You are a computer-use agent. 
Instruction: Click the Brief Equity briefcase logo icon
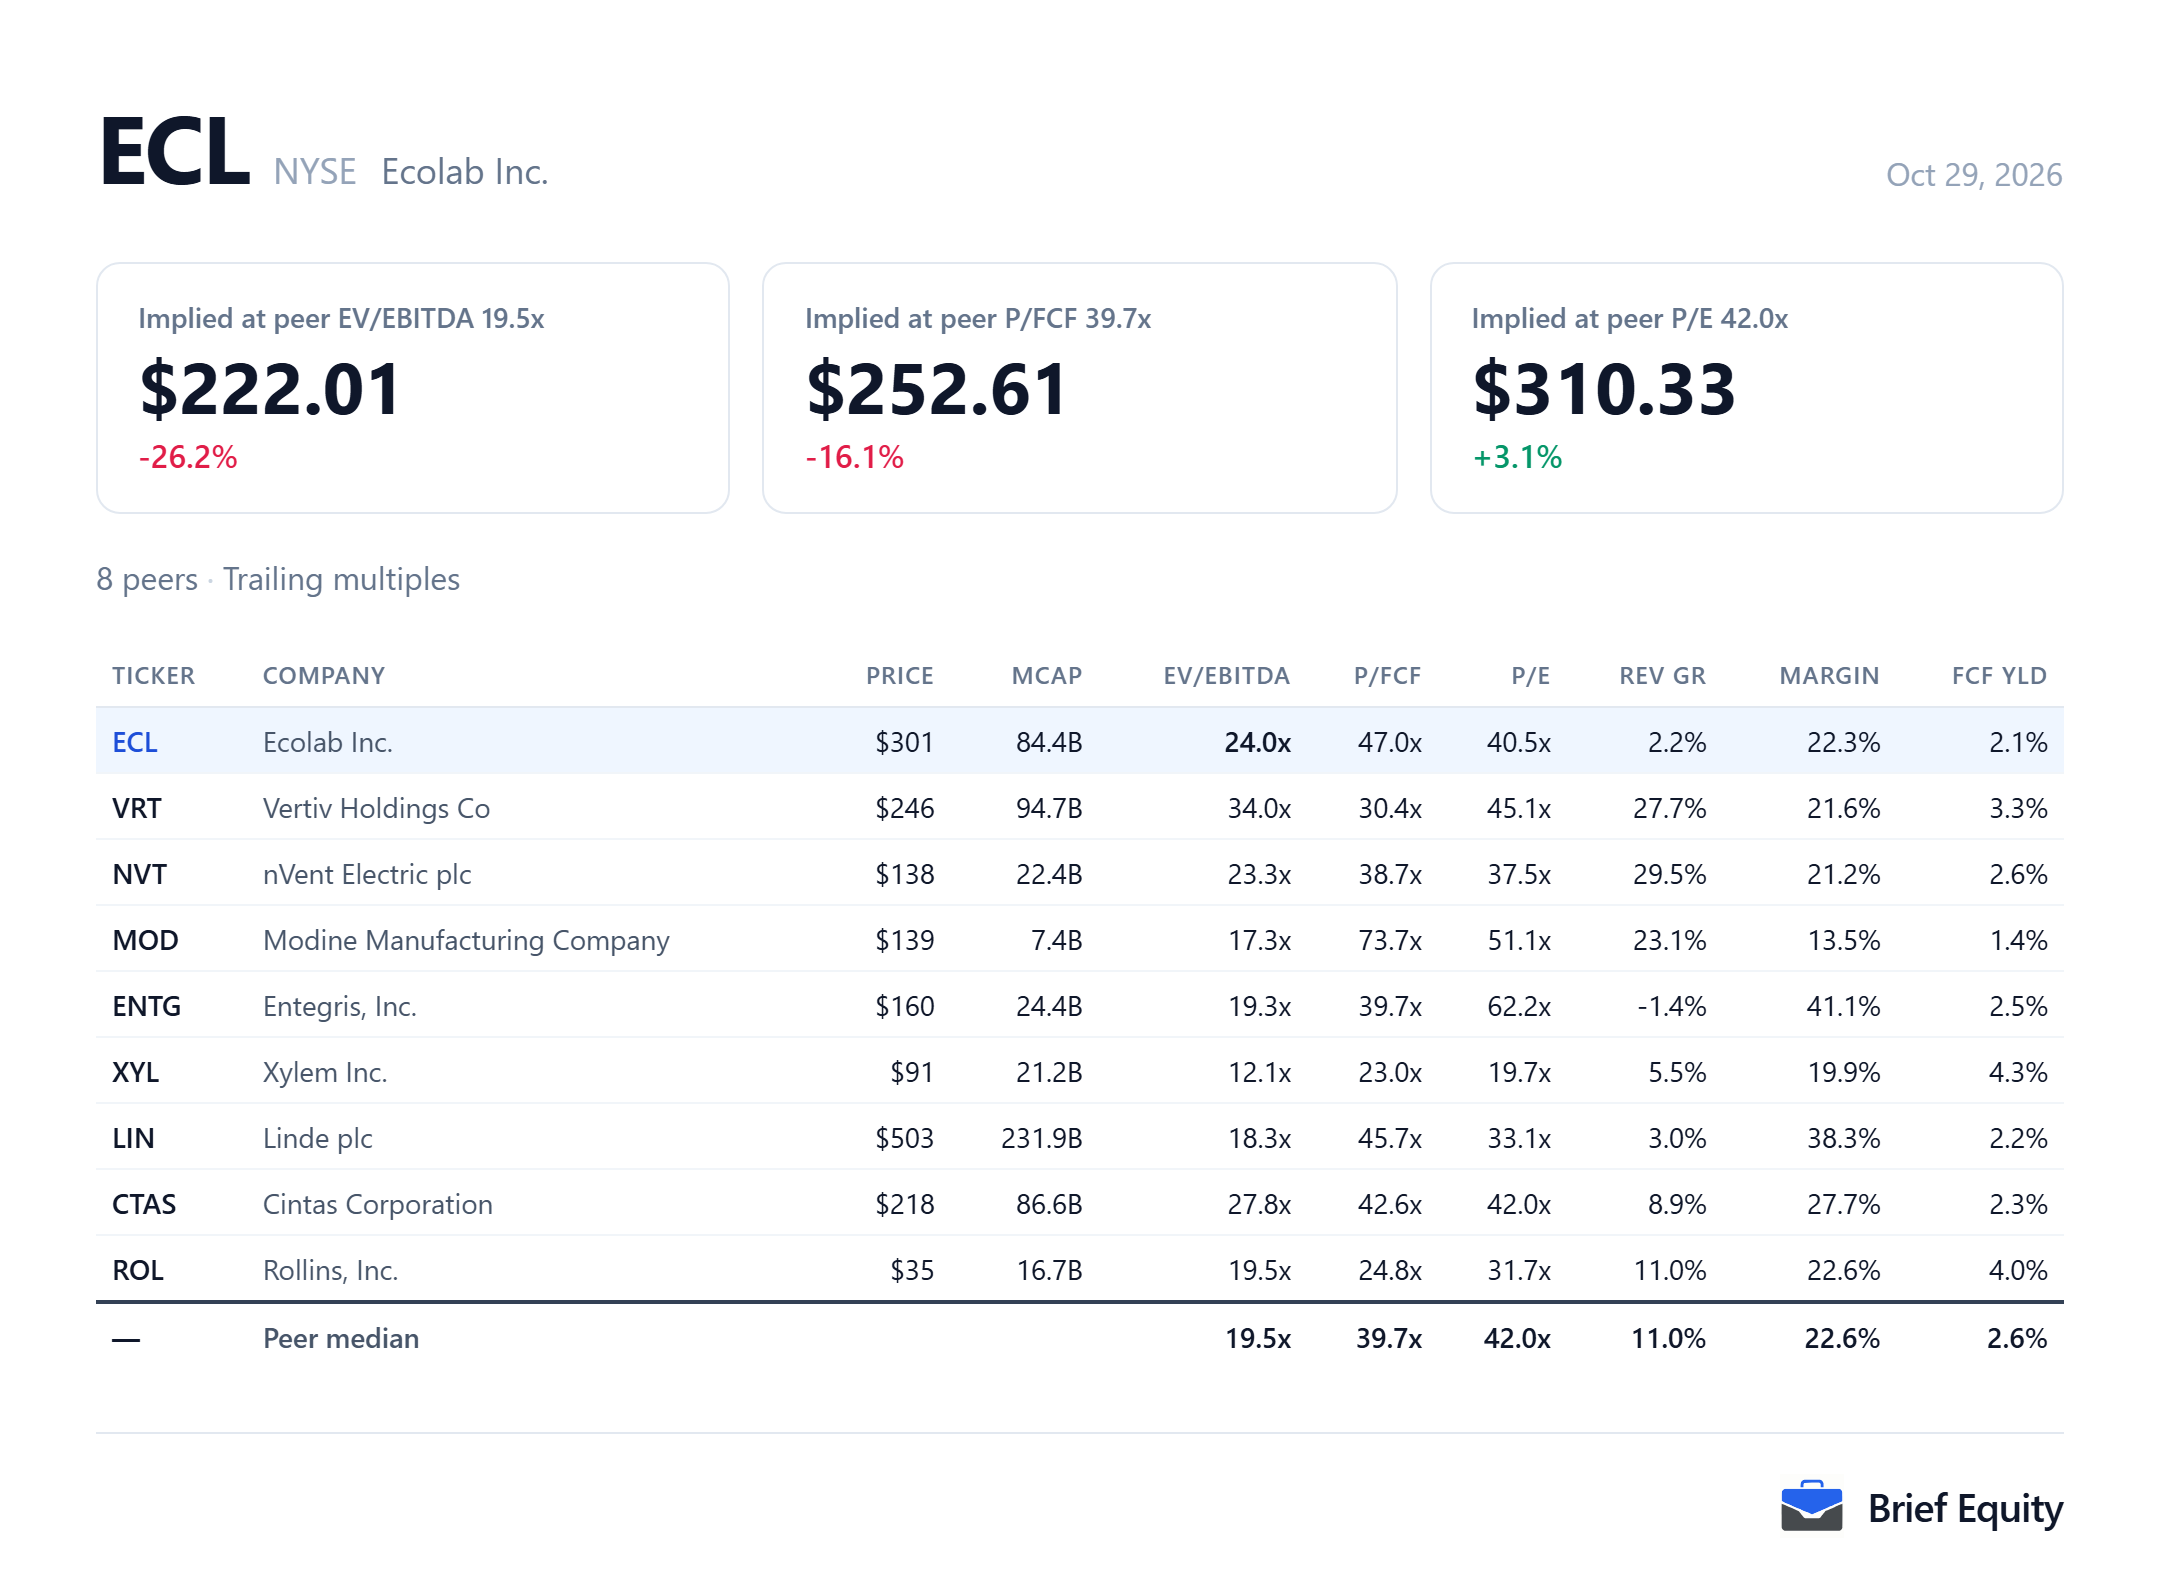(x=1811, y=1506)
